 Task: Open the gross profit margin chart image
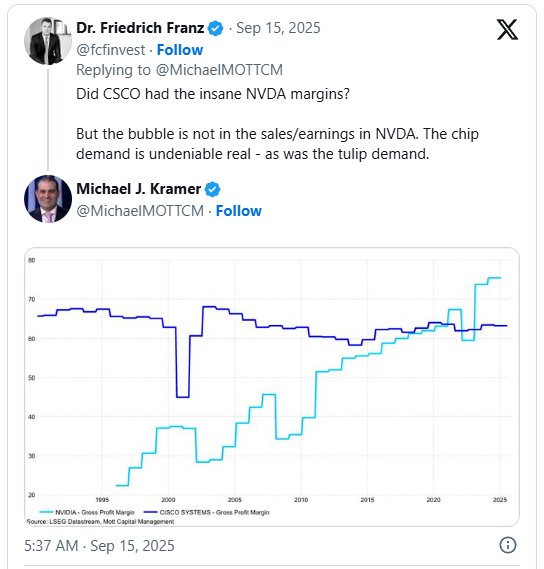pyautogui.click(x=272, y=387)
